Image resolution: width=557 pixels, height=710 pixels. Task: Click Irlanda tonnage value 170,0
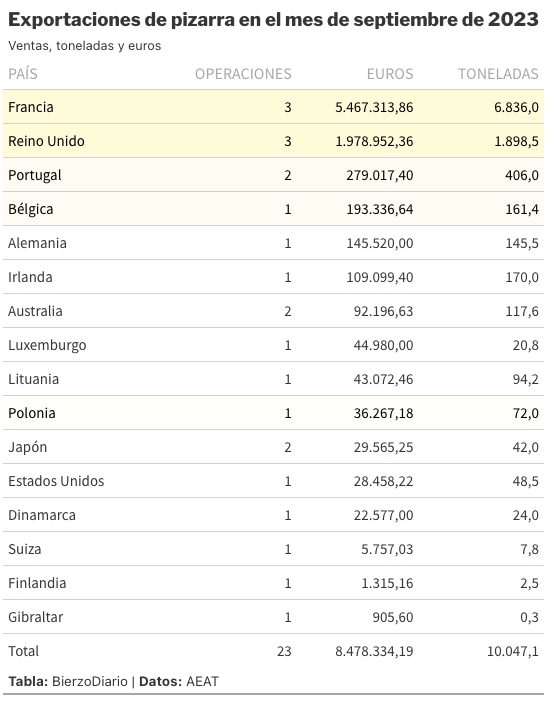[x=522, y=277]
